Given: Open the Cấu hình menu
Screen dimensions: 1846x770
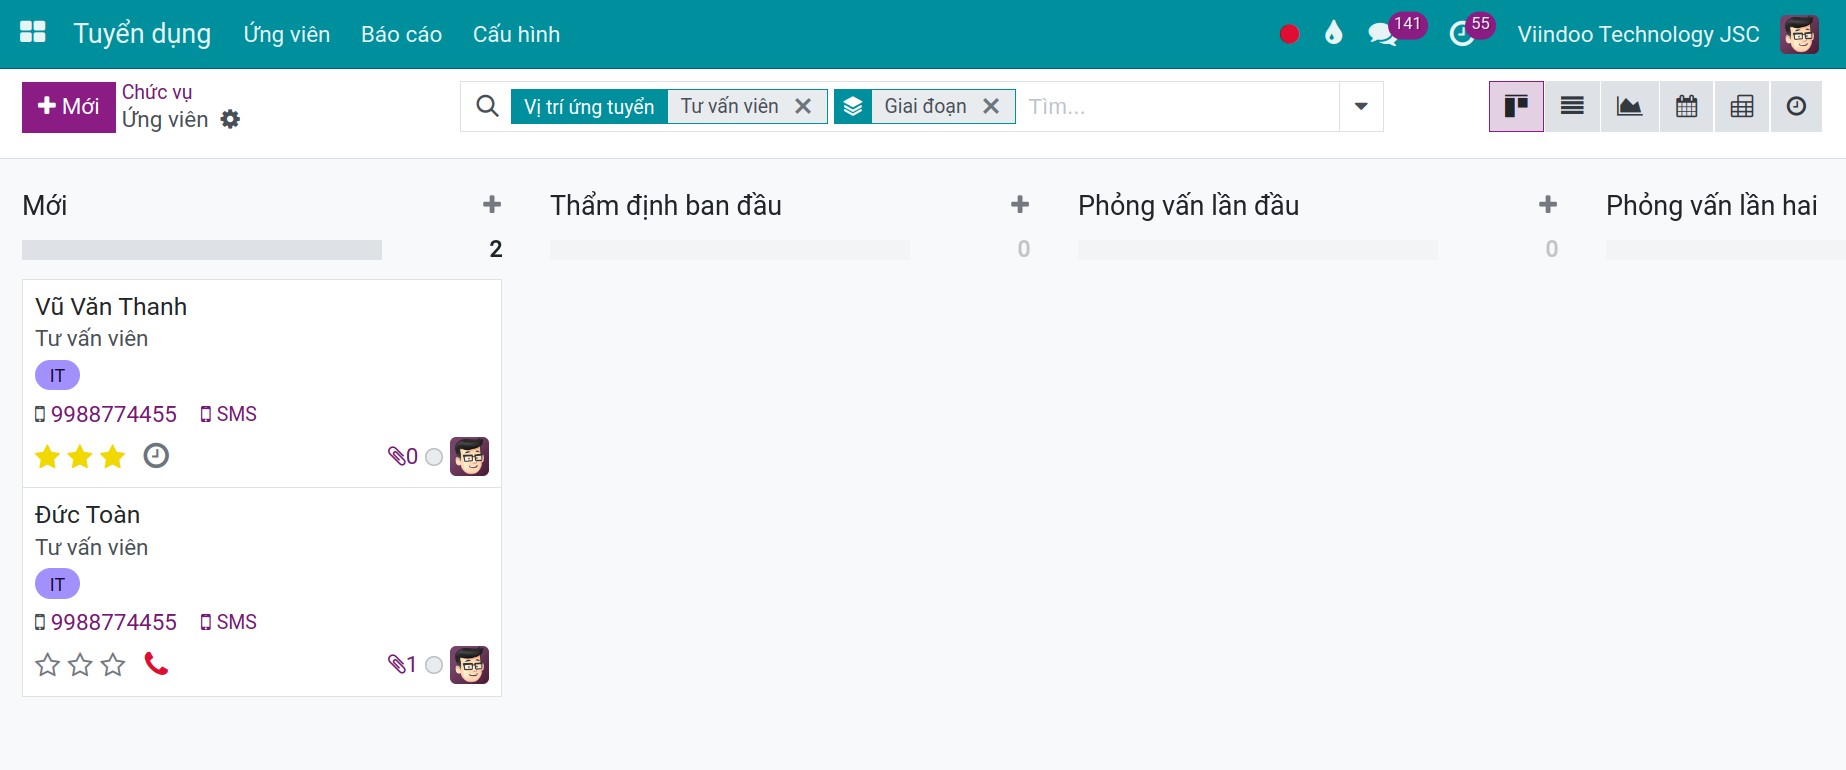Looking at the screenshot, I should coord(516,34).
